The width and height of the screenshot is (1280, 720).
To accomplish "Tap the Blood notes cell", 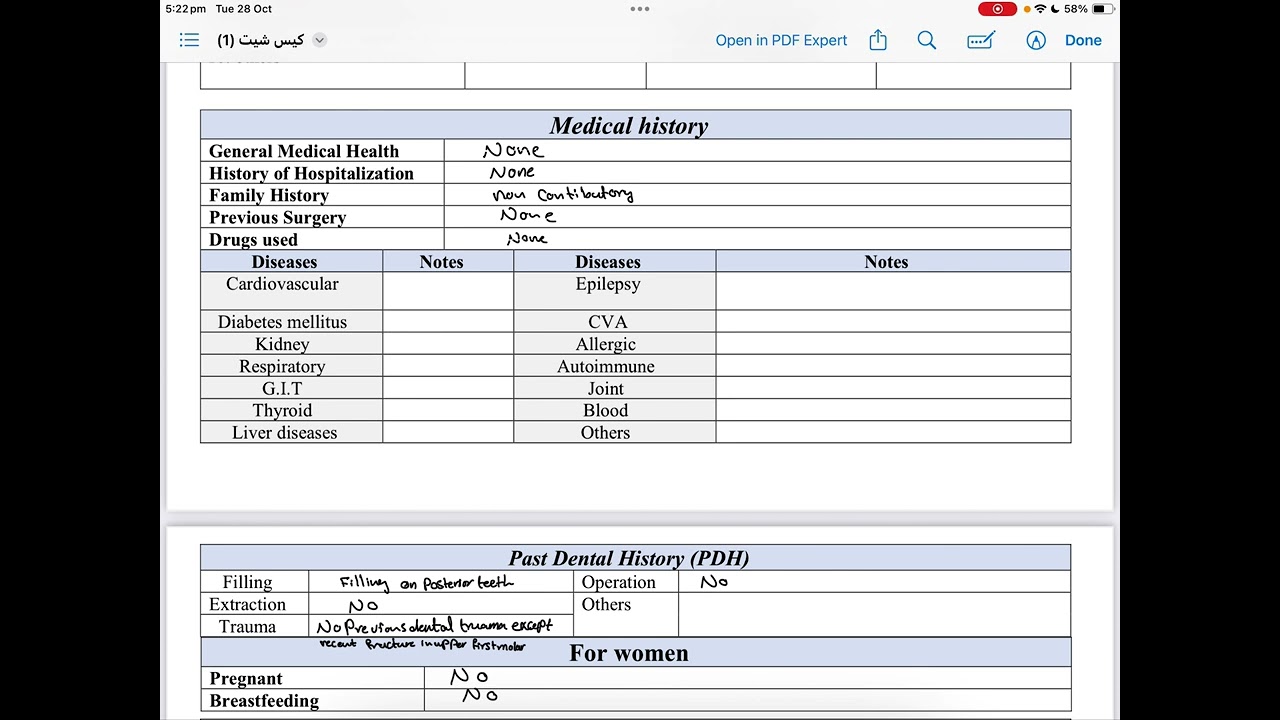I will click(893, 409).
